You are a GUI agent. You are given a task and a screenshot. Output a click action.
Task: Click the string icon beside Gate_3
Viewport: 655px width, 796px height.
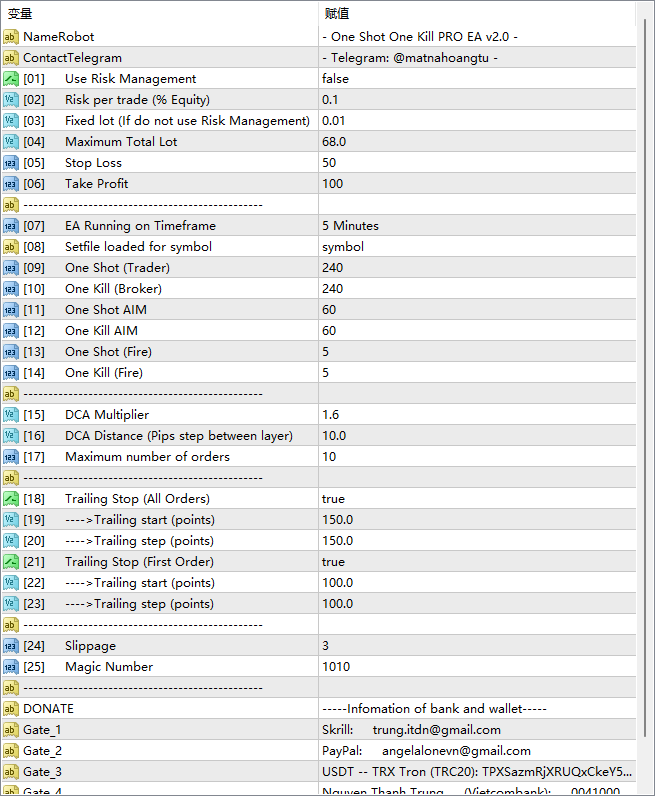[x=11, y=772]
